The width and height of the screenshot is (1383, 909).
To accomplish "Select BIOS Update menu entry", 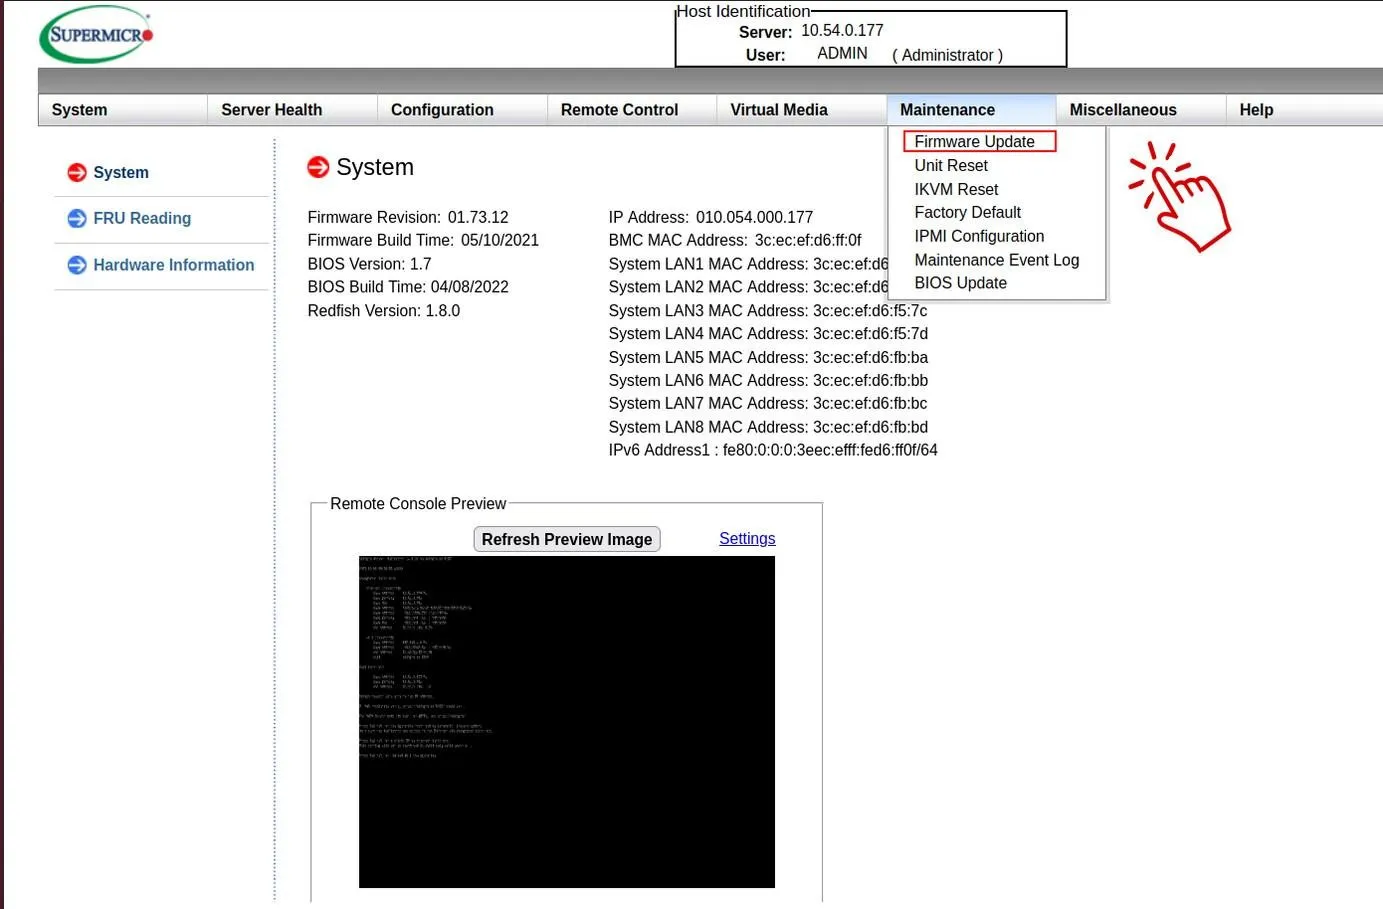I will [960, 283].
